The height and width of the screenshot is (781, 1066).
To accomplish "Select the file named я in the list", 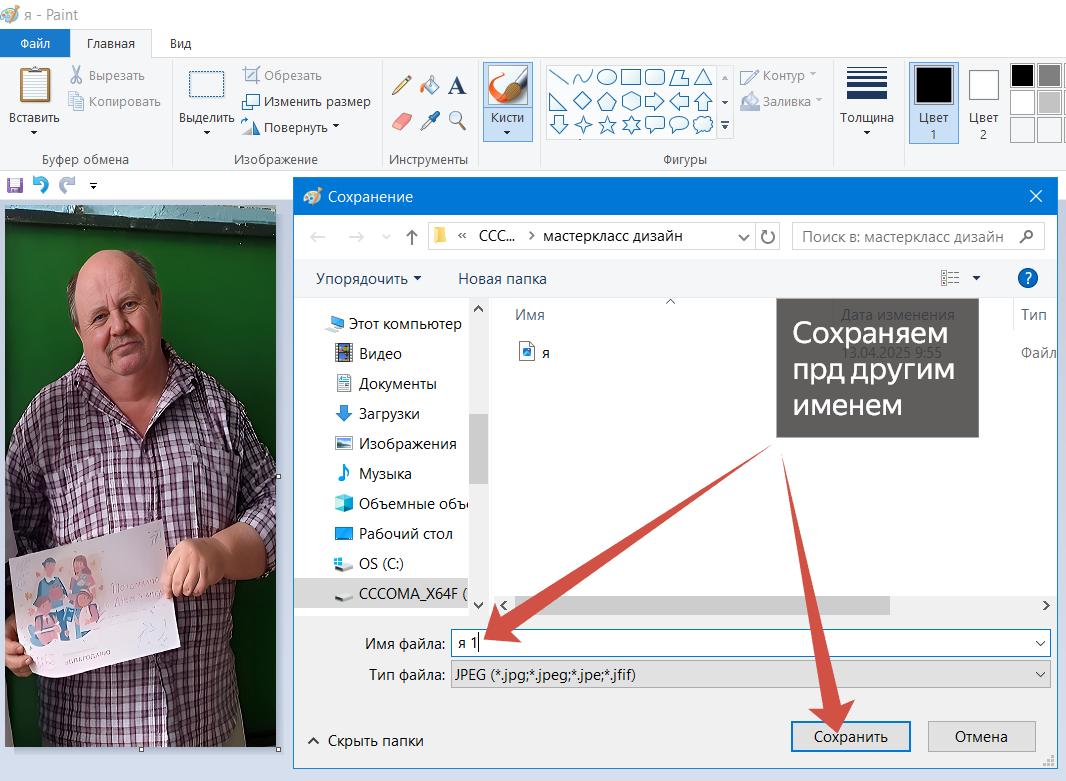I will click(534, 352).
